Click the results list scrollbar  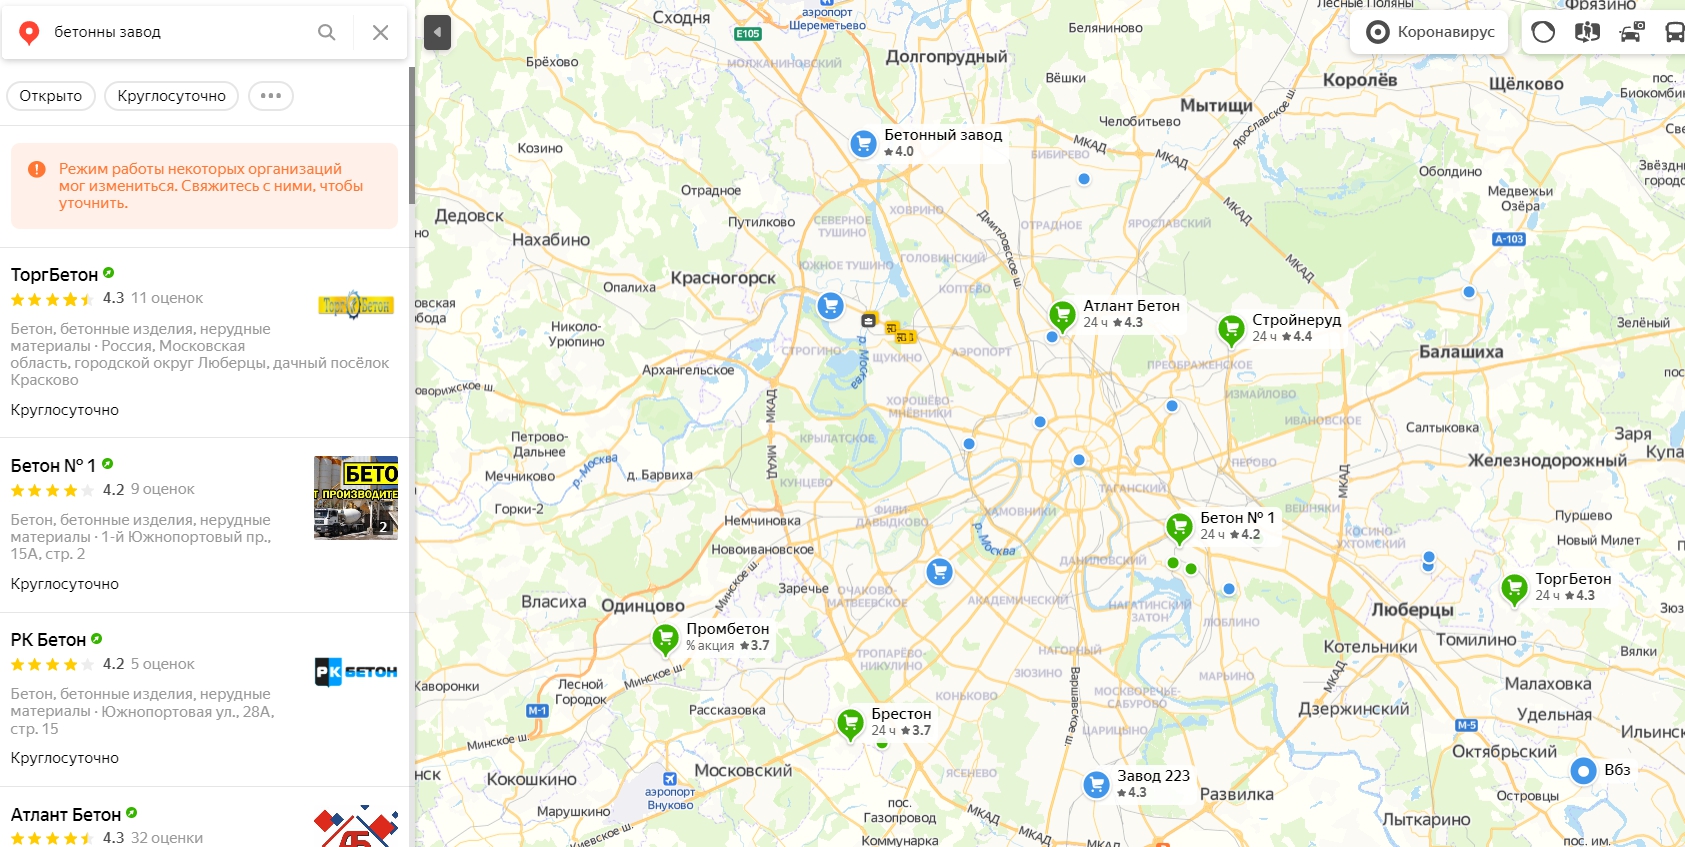(x=412, y=136)
